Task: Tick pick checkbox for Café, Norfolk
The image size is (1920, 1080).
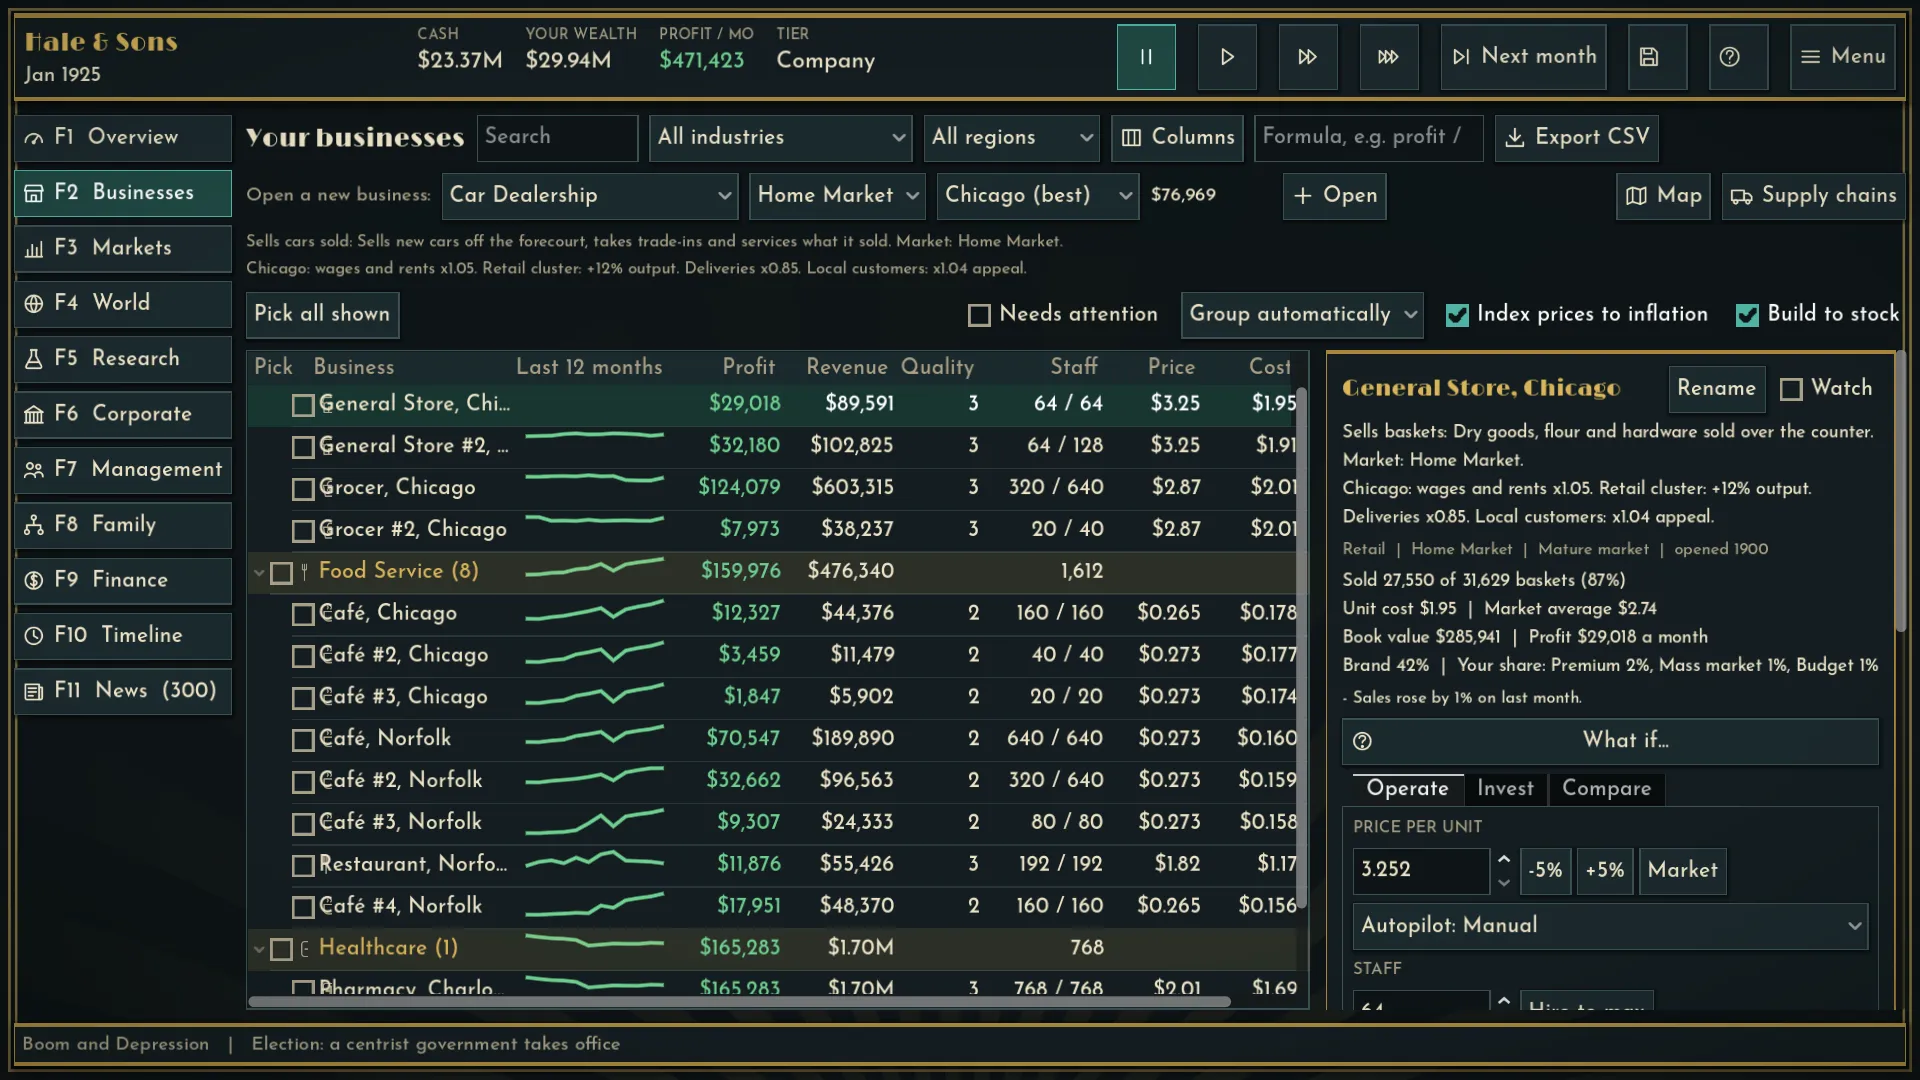Action: coord(303,740)
